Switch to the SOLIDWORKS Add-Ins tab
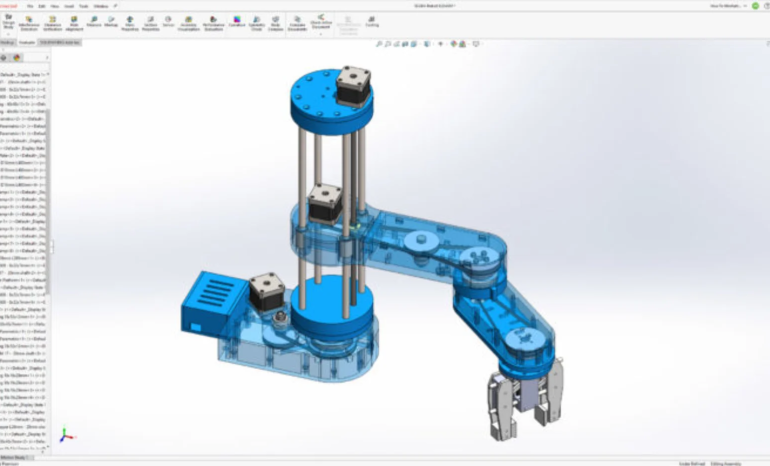Image resolution: width=770 pixels, height=466 pixels. click(x=62, y=43)
